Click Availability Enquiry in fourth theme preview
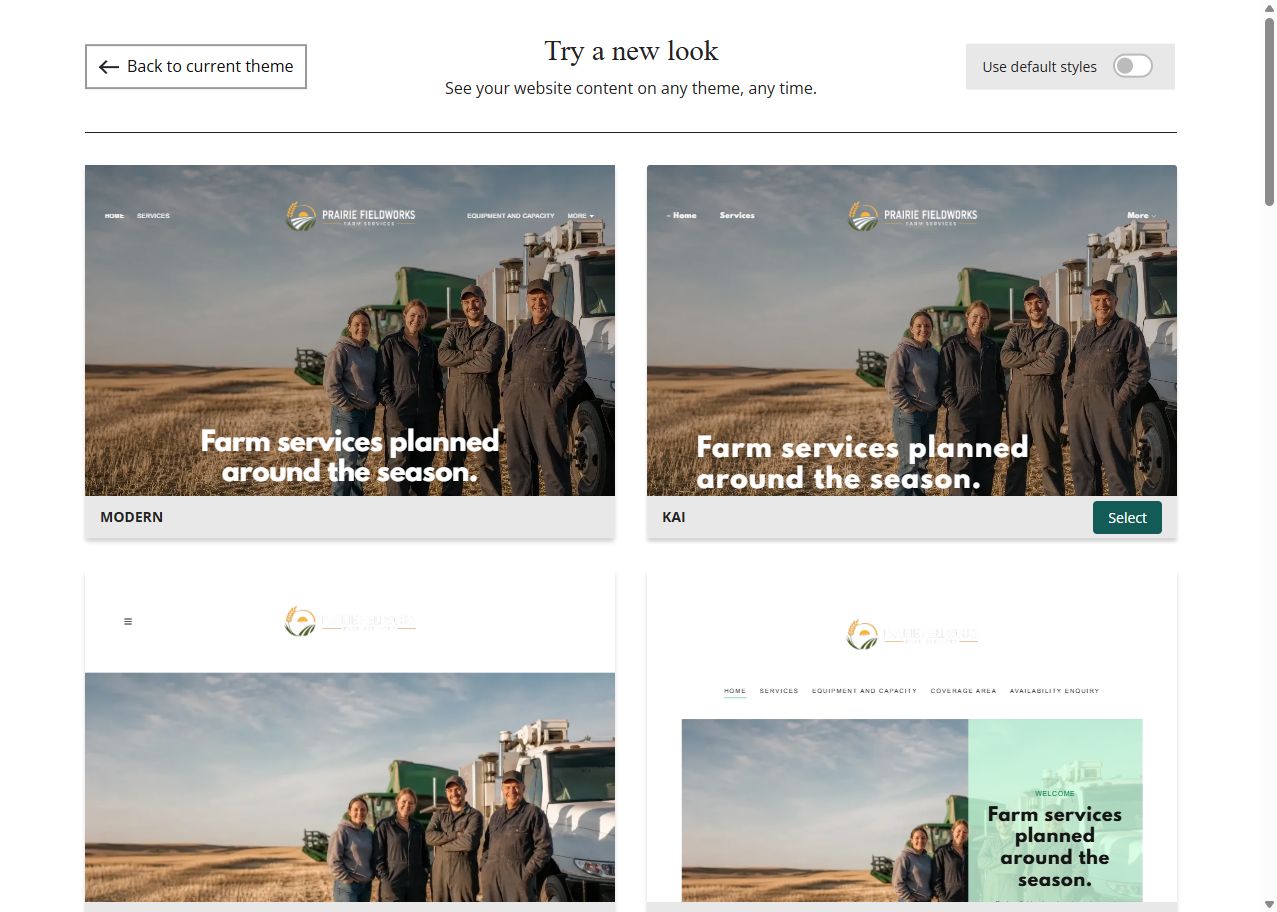The image size is (1277, 912). click(1054, 691)
